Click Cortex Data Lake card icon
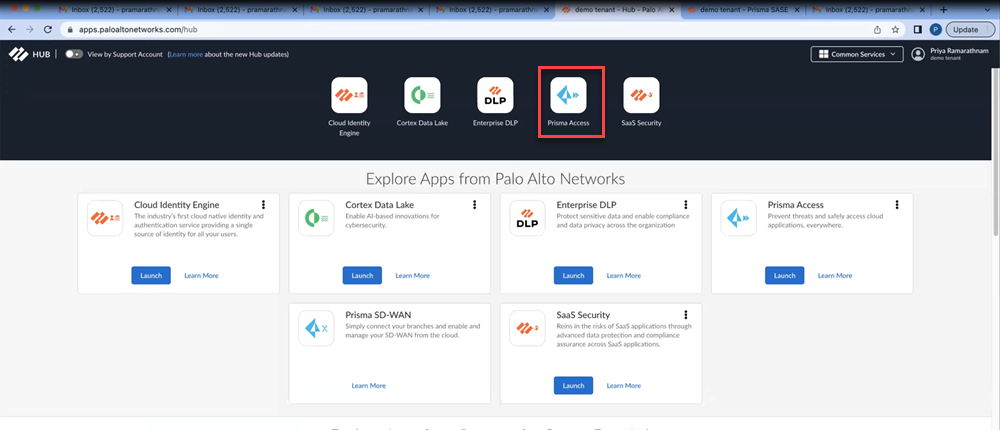The height and width of the screenshot is (430, 1000). 316,218
